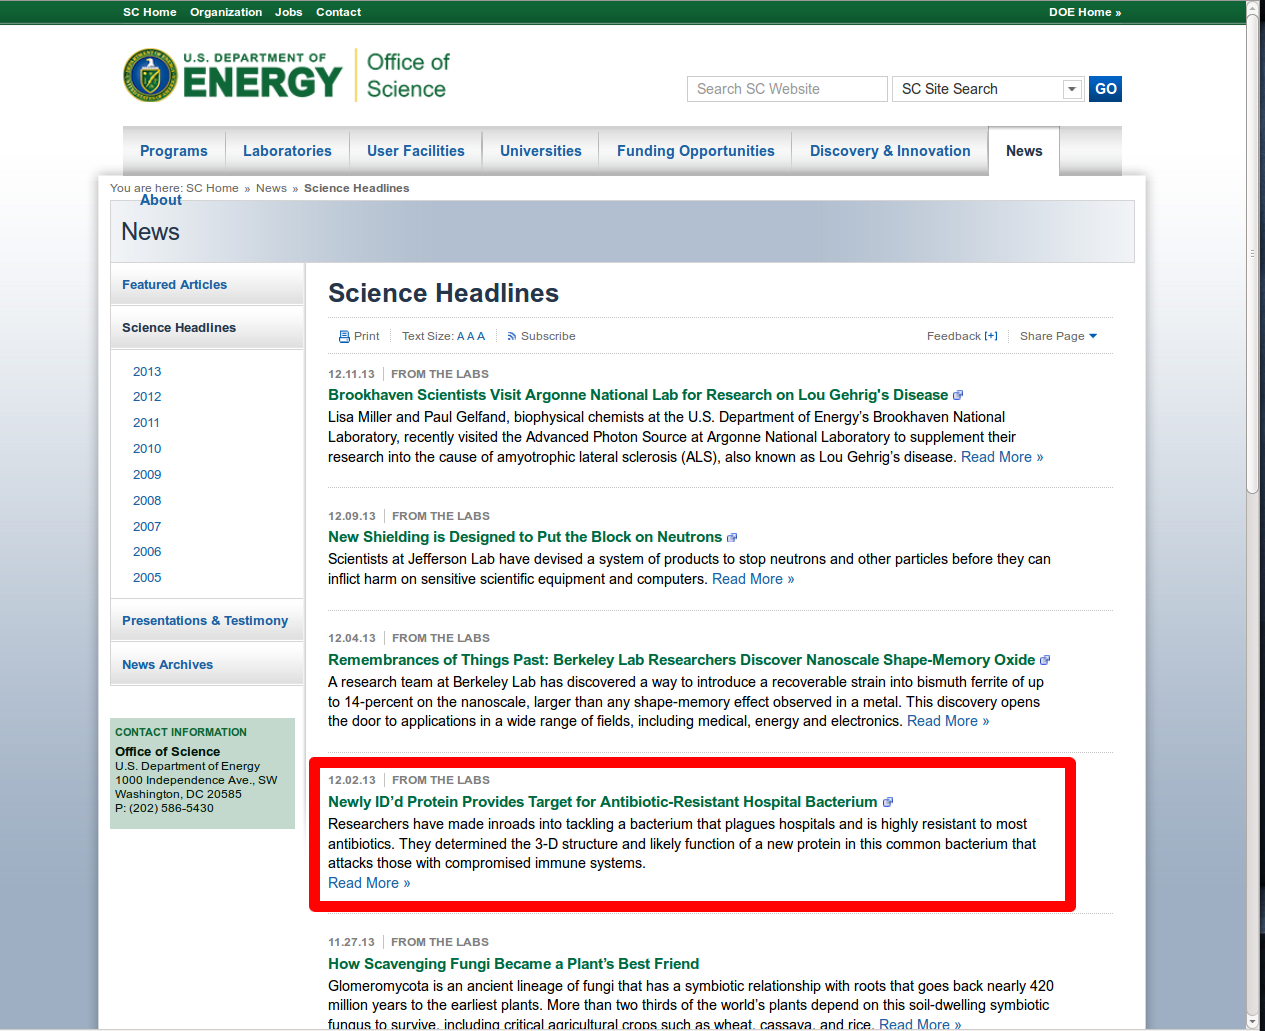Open the SC Site Search dropdown arrow
The image size is (1265, 1031).
tap(1072, 89)
